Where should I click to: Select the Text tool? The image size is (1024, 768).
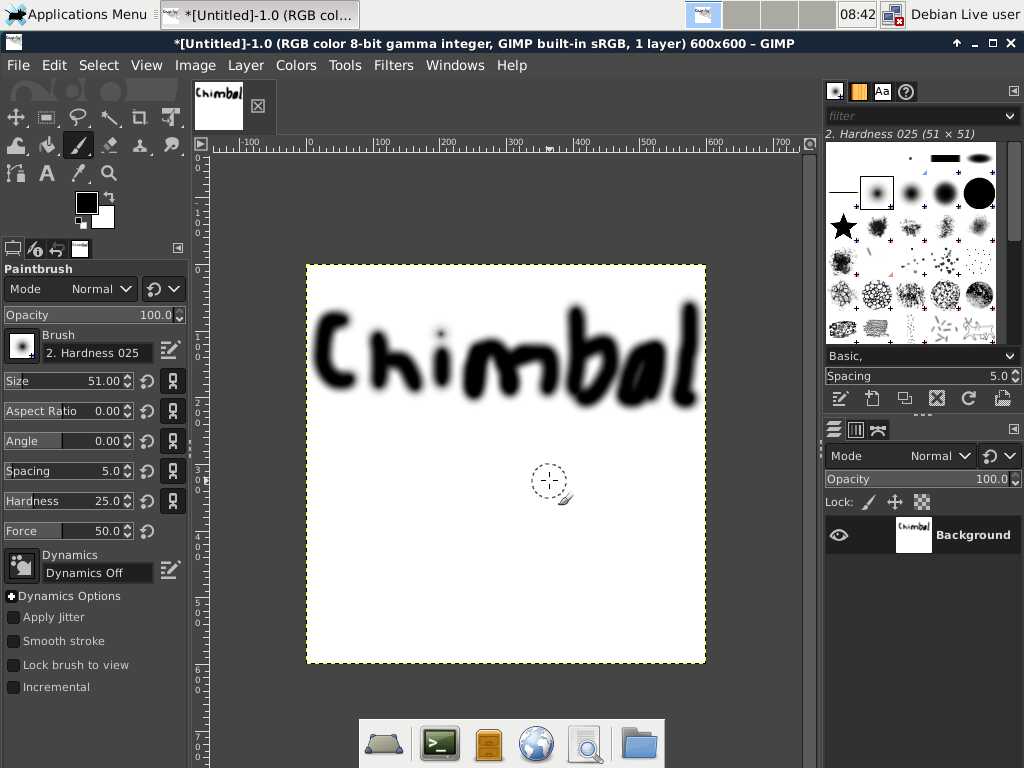pos(46,174)
